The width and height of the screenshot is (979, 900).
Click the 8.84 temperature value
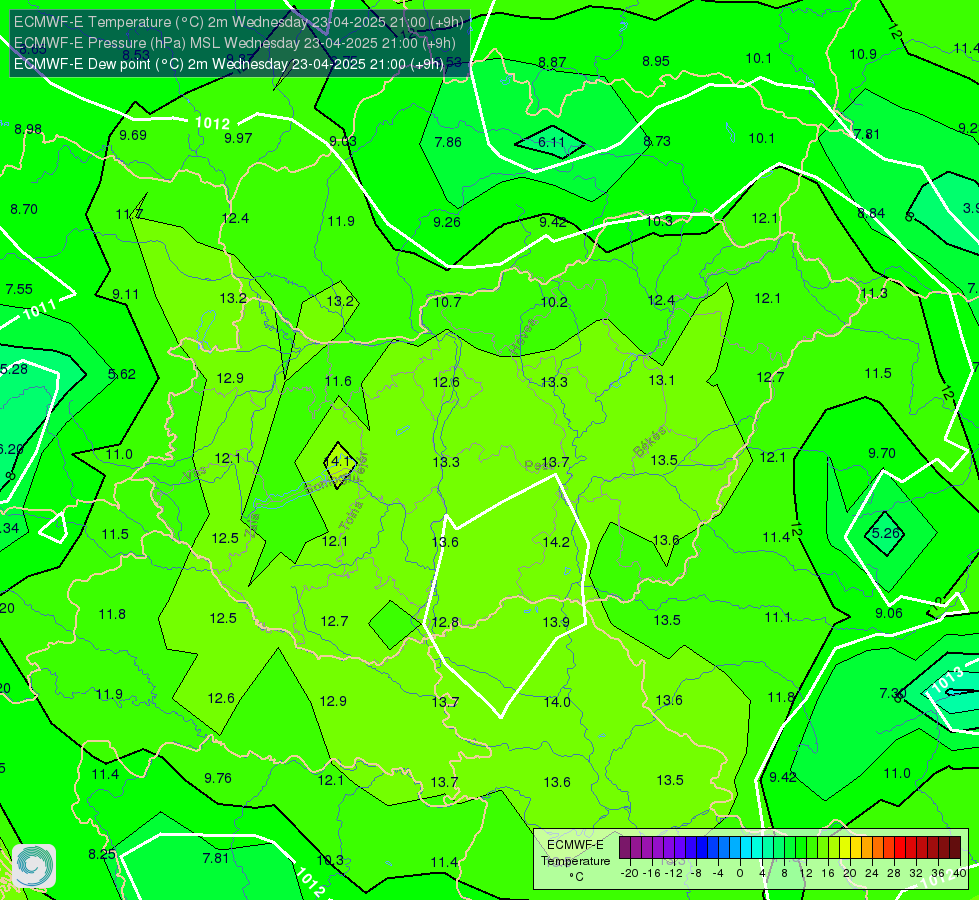coord(871,214)
